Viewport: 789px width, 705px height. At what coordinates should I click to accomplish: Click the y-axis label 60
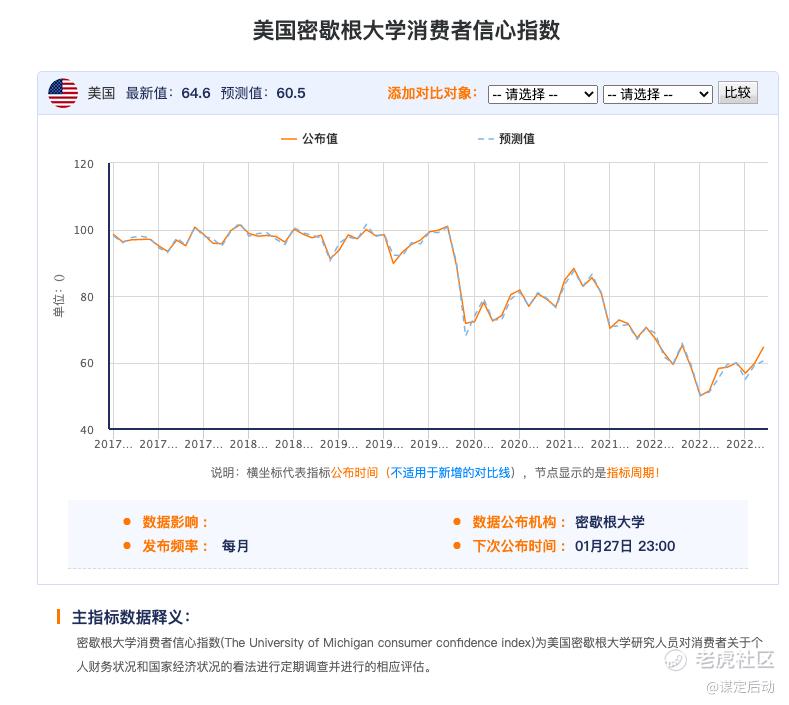pyautogui.click(x=87, y=363)
